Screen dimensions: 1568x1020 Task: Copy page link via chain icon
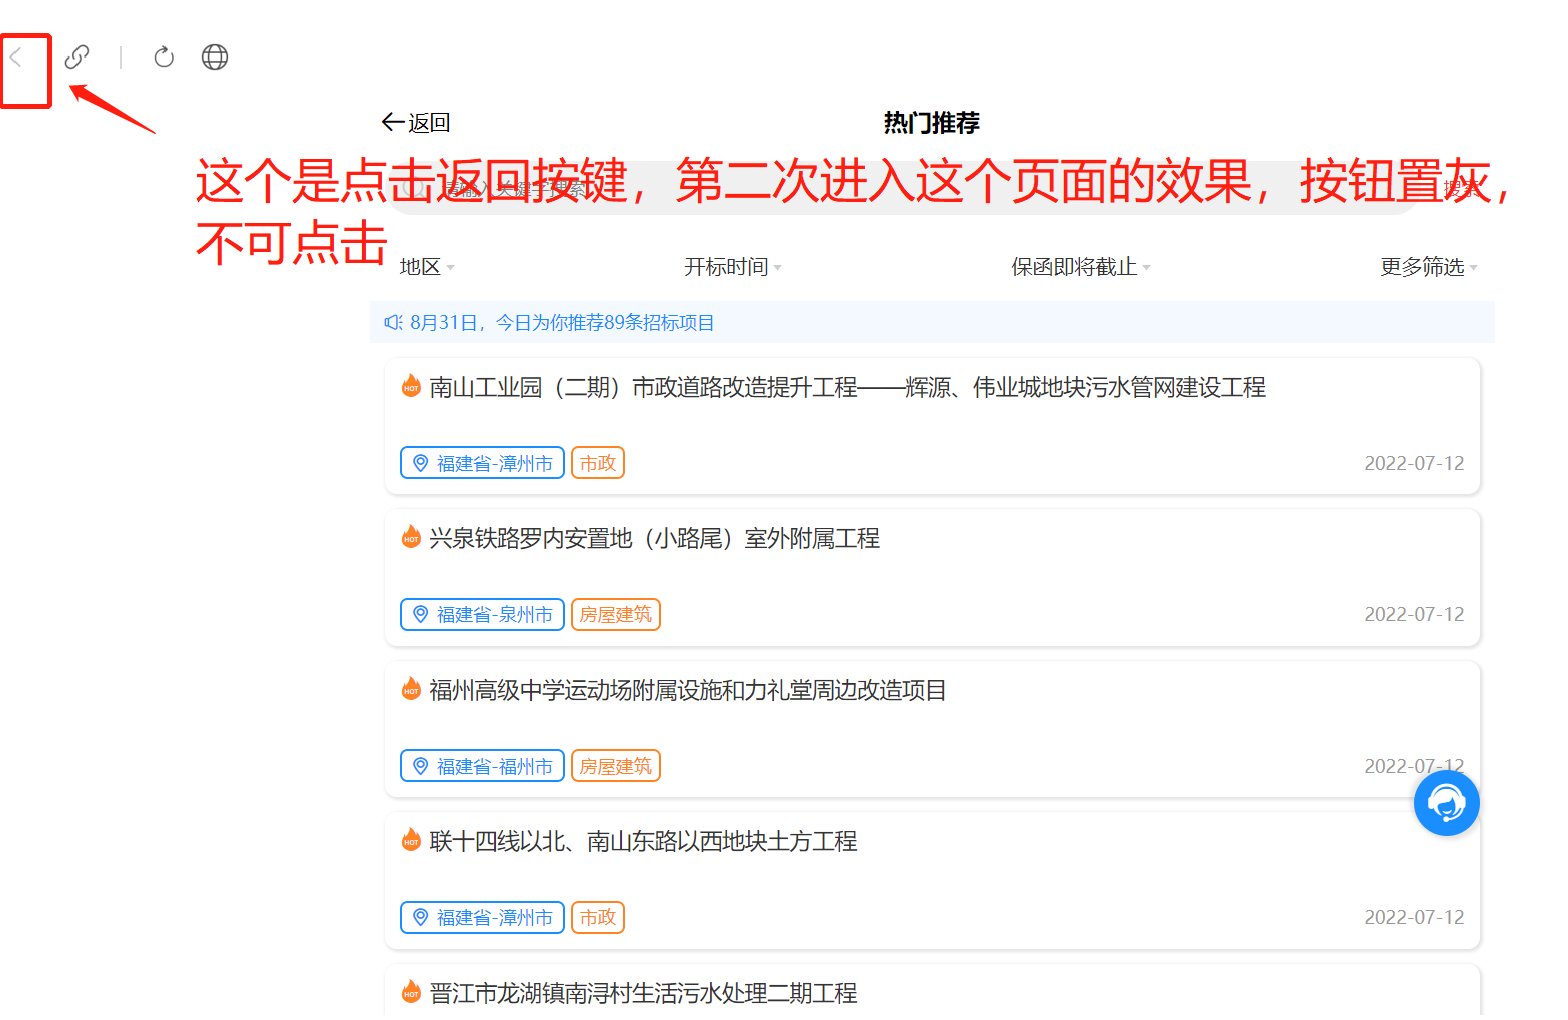77,57
